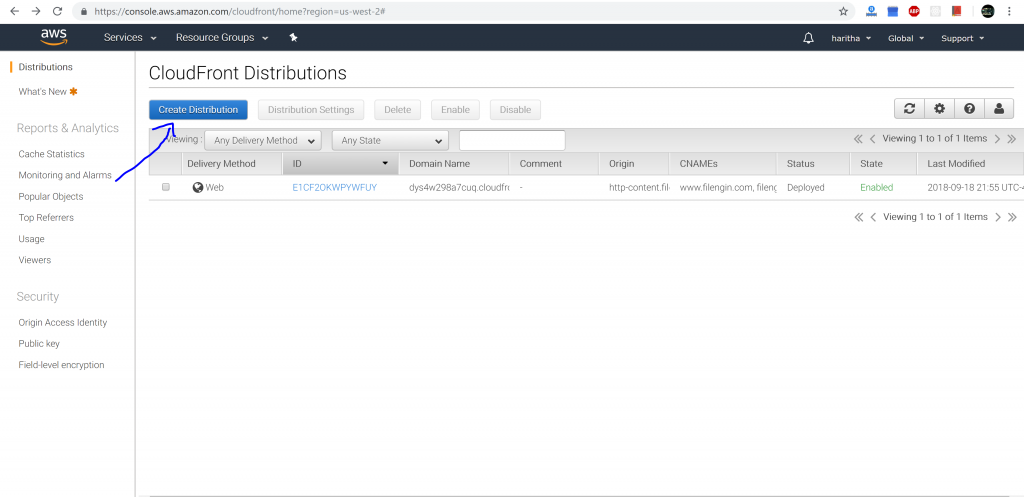Image resolution: width=1024 pixels, height=497 pixels.
Task: Go to next page (bottom pager)
Action: (998, 217)
